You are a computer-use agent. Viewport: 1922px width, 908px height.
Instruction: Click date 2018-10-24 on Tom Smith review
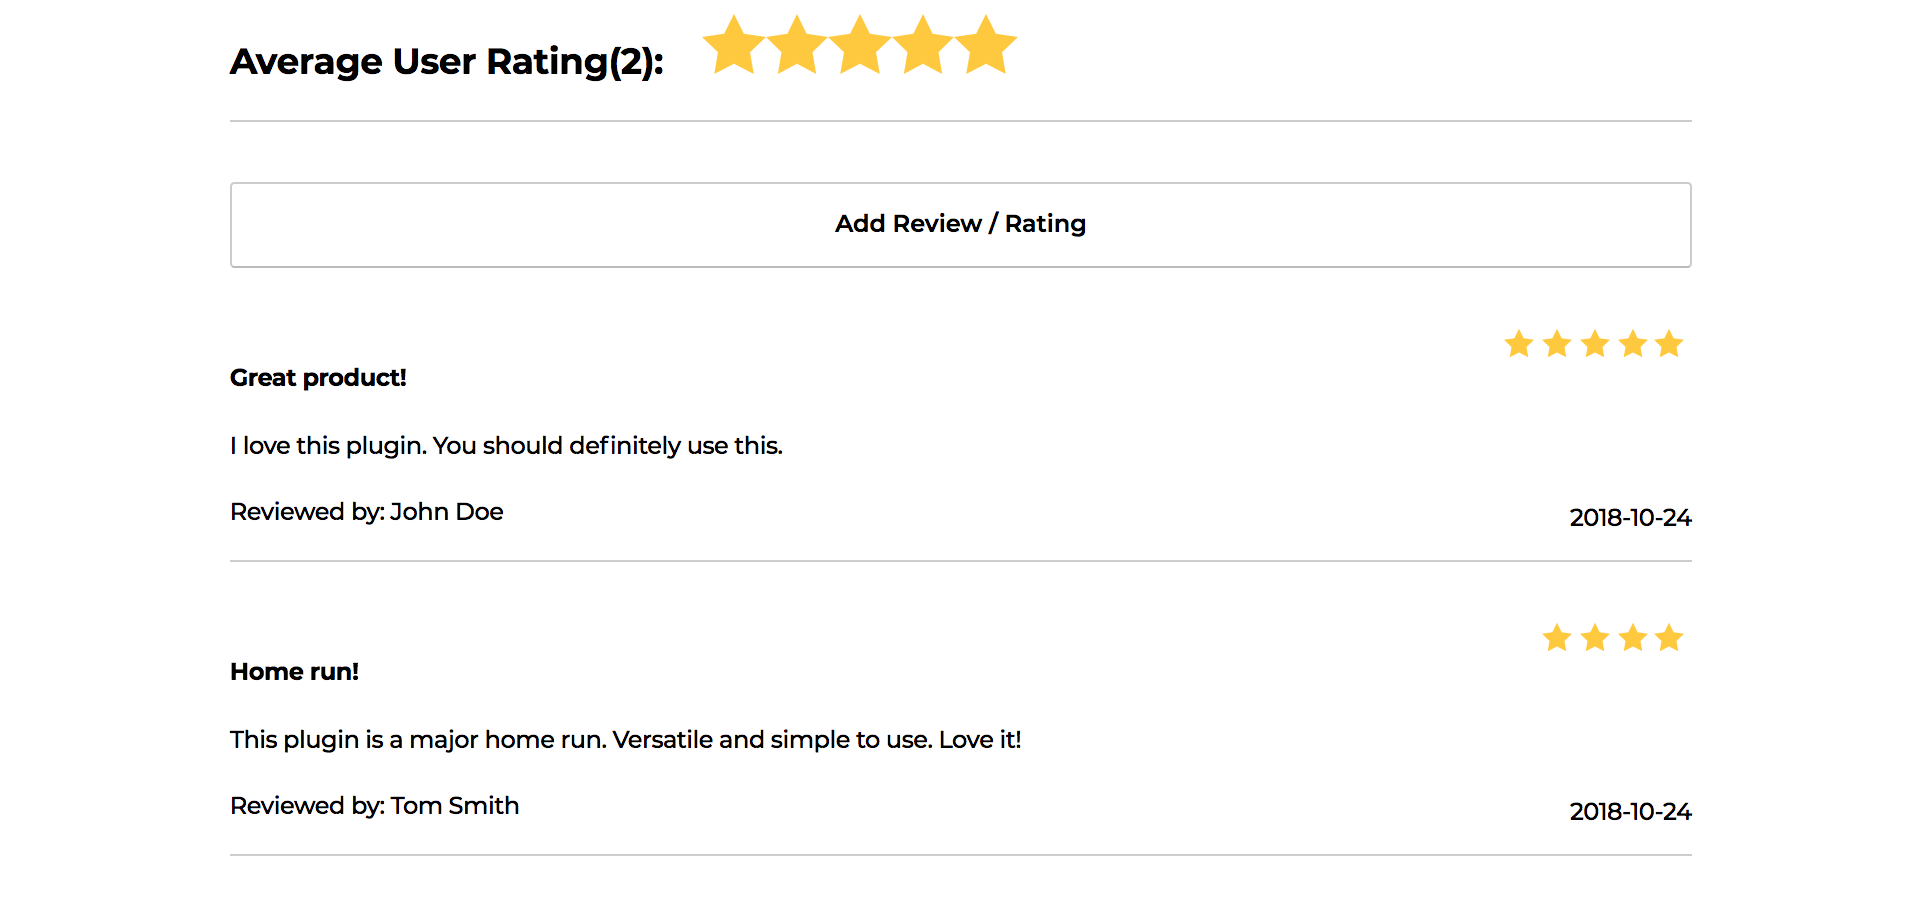tap(1630, 812)
